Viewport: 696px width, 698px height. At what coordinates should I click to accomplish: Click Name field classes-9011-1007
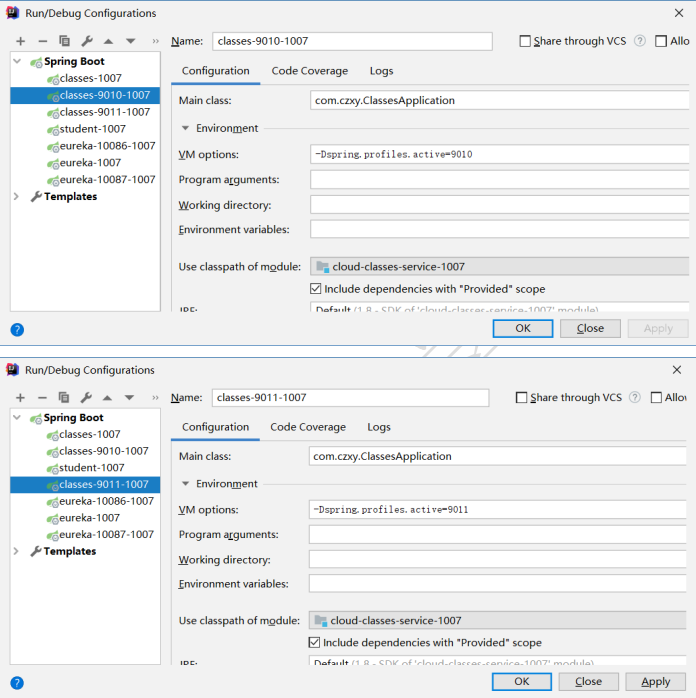[351, 398]
